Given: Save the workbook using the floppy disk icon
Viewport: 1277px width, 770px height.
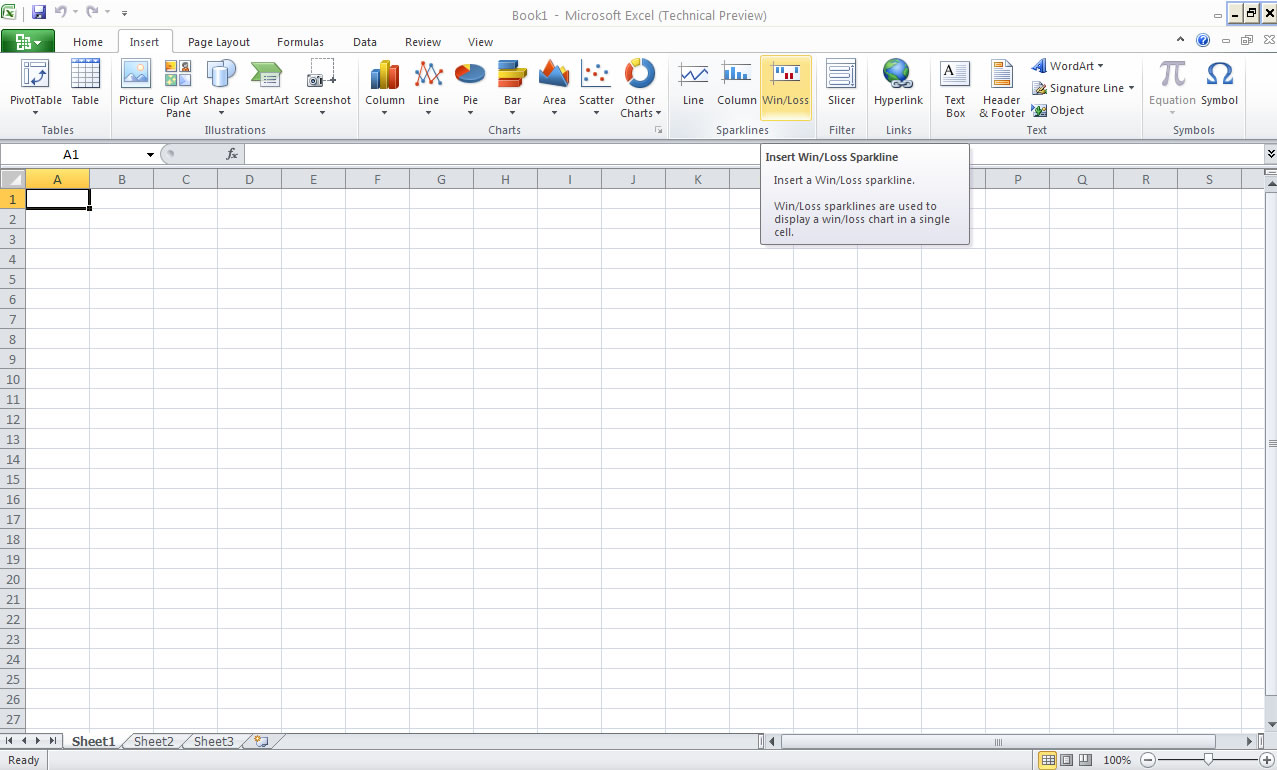Looking at the screenshot, I should point(39,13).
